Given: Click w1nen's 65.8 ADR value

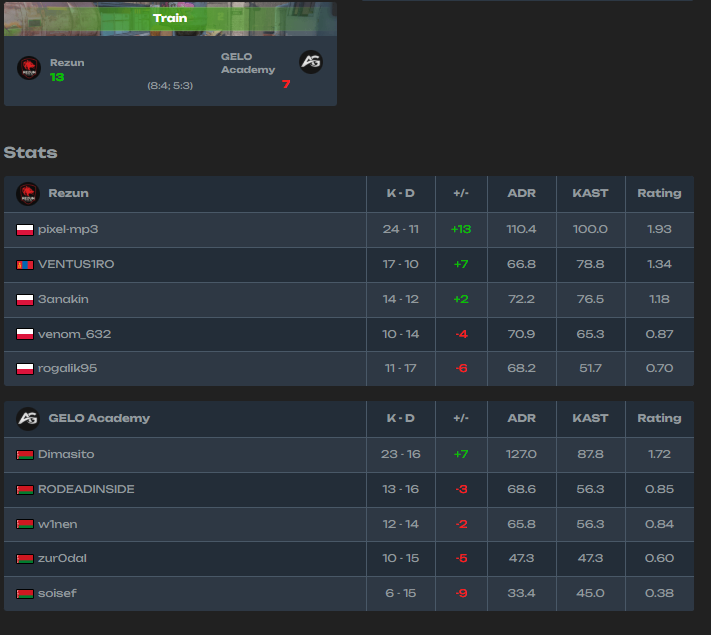Looking at the screenshot, I should click(521, 524).
